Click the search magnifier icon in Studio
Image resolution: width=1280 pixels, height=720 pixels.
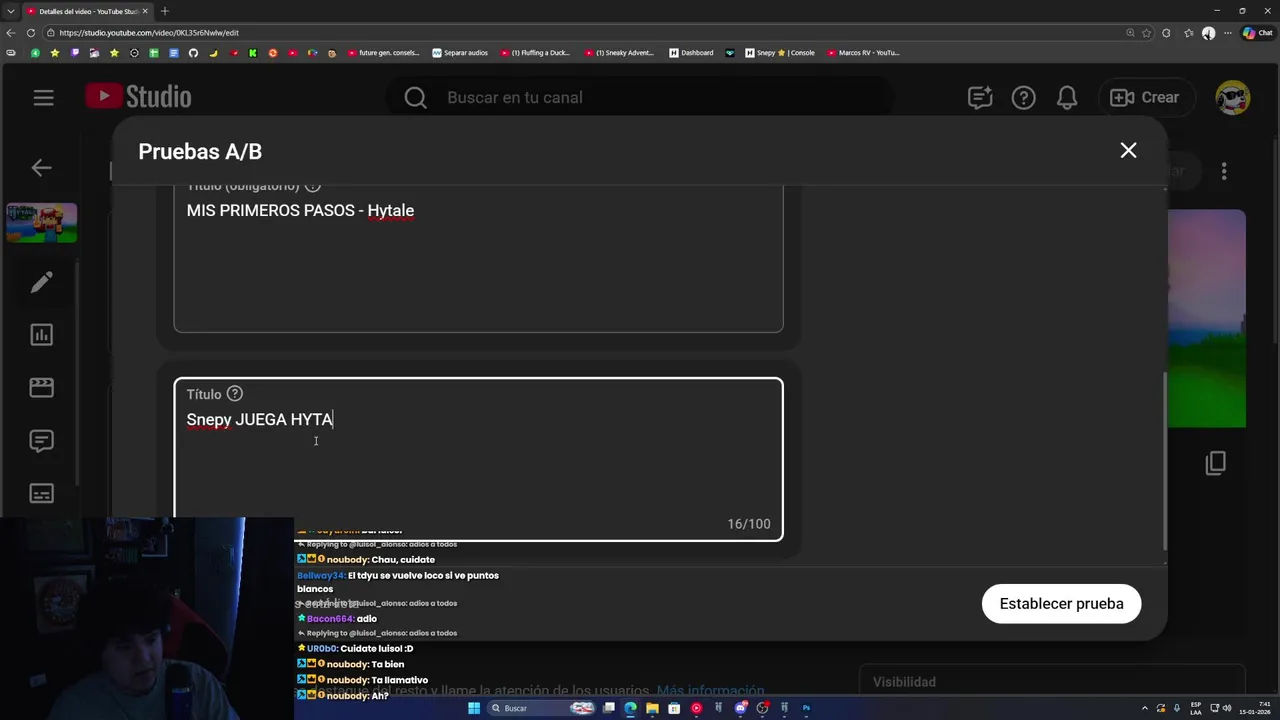(x=415, y=97)
